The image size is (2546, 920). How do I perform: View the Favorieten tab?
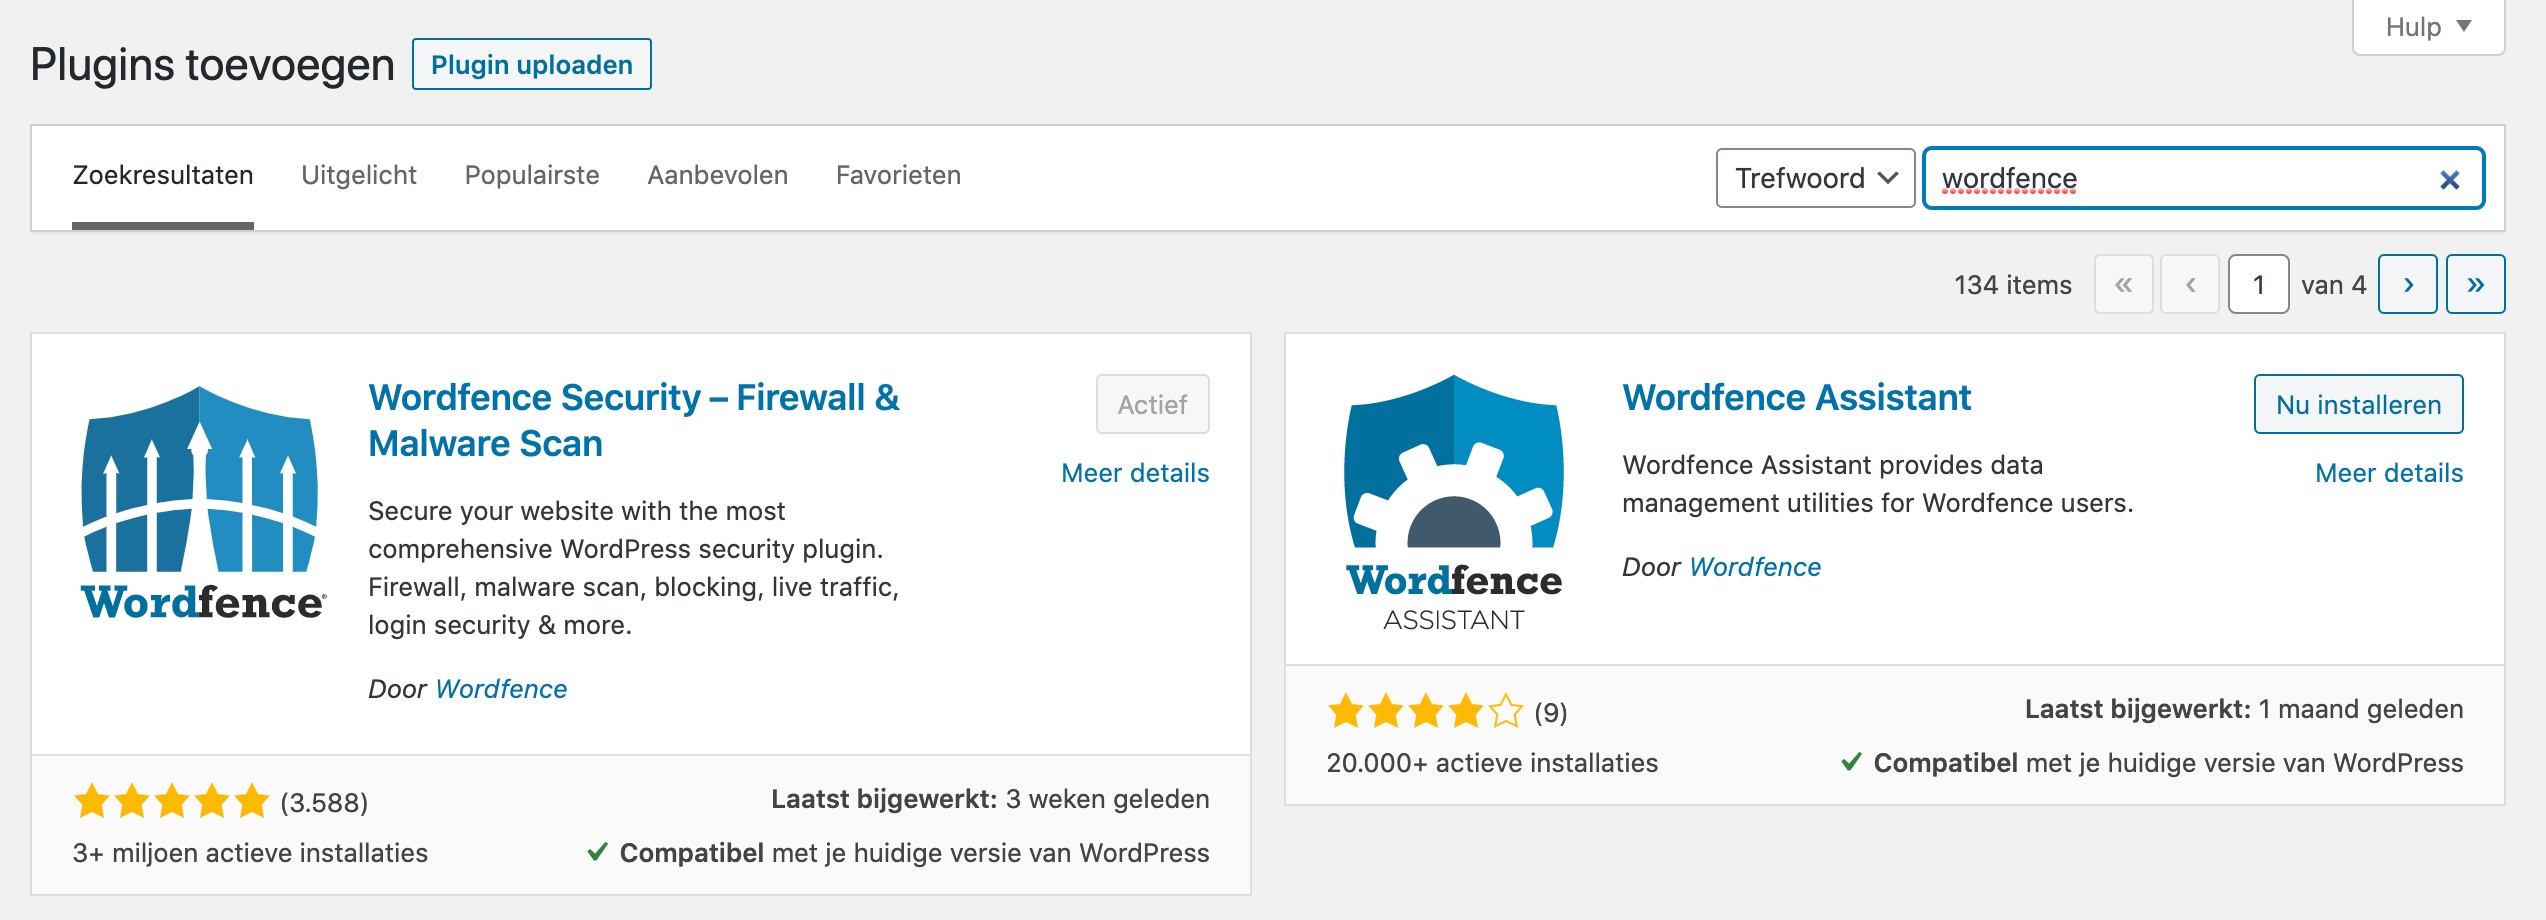pos(898,176)
